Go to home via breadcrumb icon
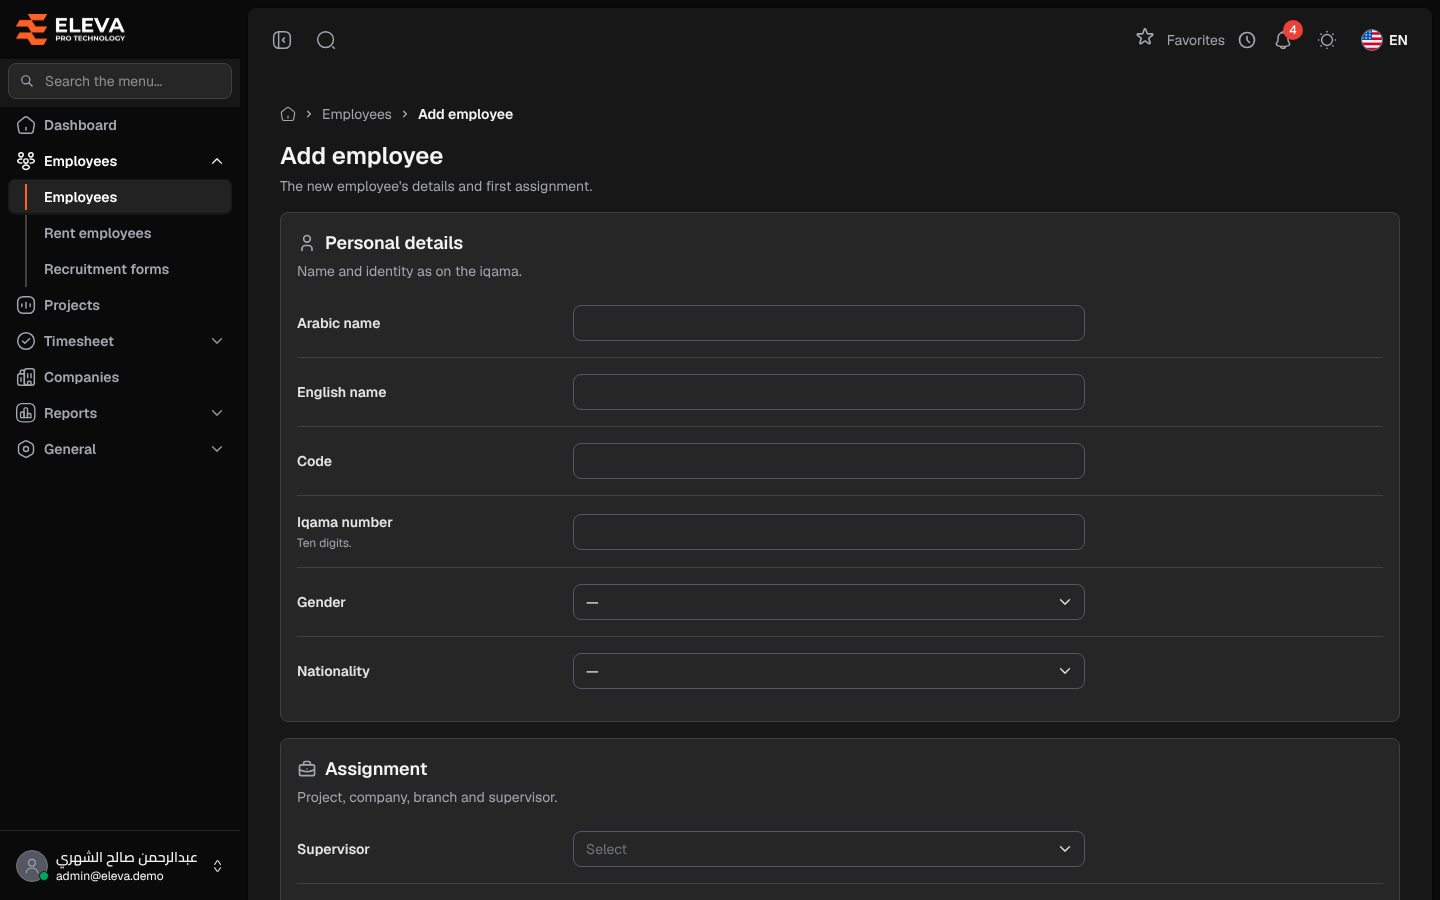This screenshot has width=1440, height=900. click(x=288, y=114)
